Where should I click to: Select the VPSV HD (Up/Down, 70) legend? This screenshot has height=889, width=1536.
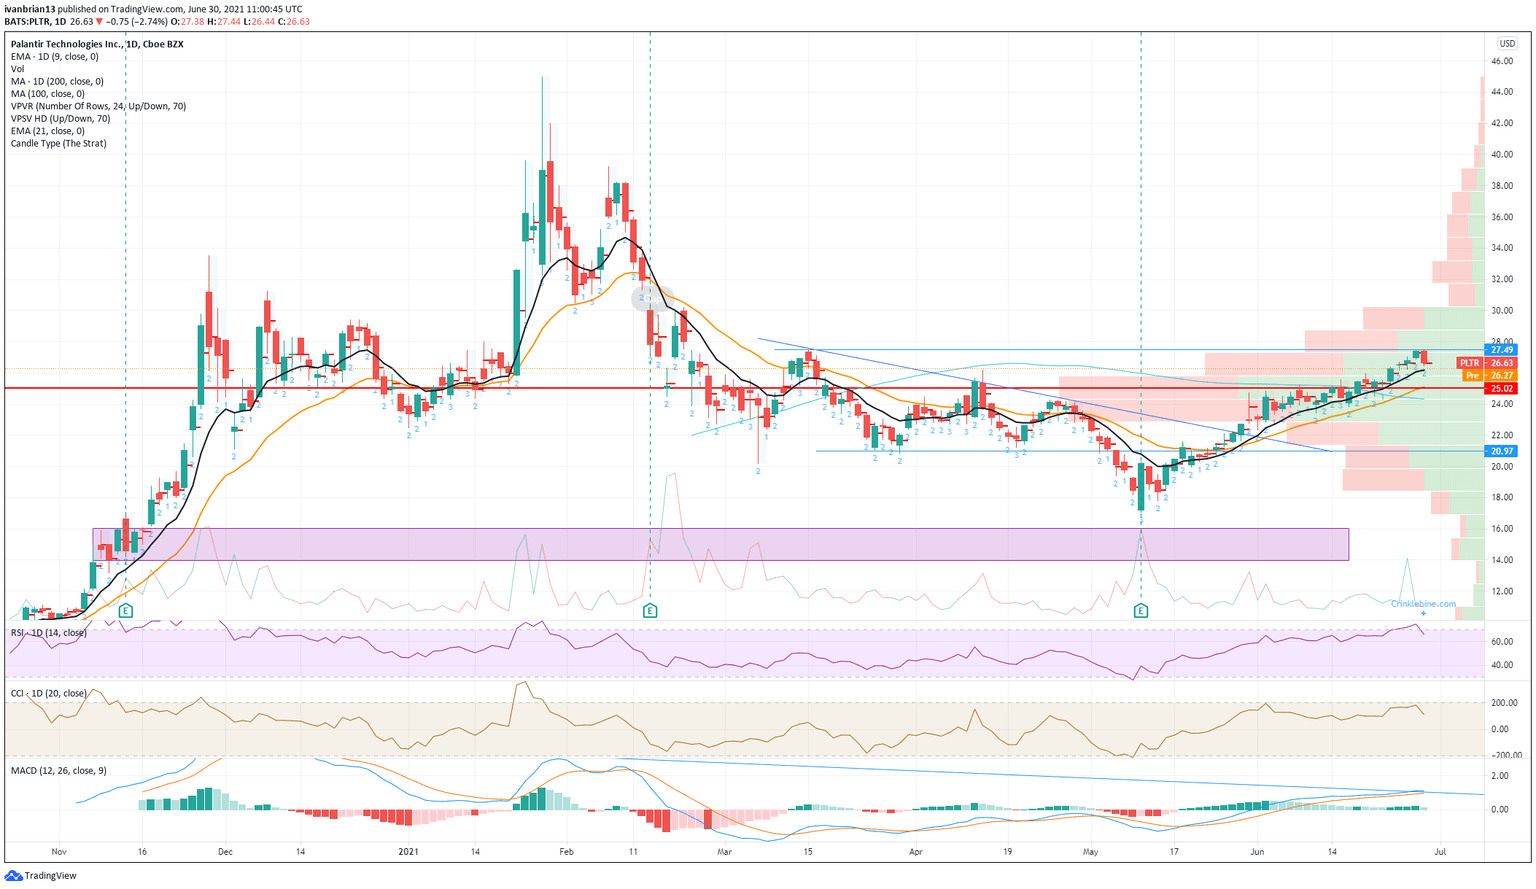coord(61,119)
